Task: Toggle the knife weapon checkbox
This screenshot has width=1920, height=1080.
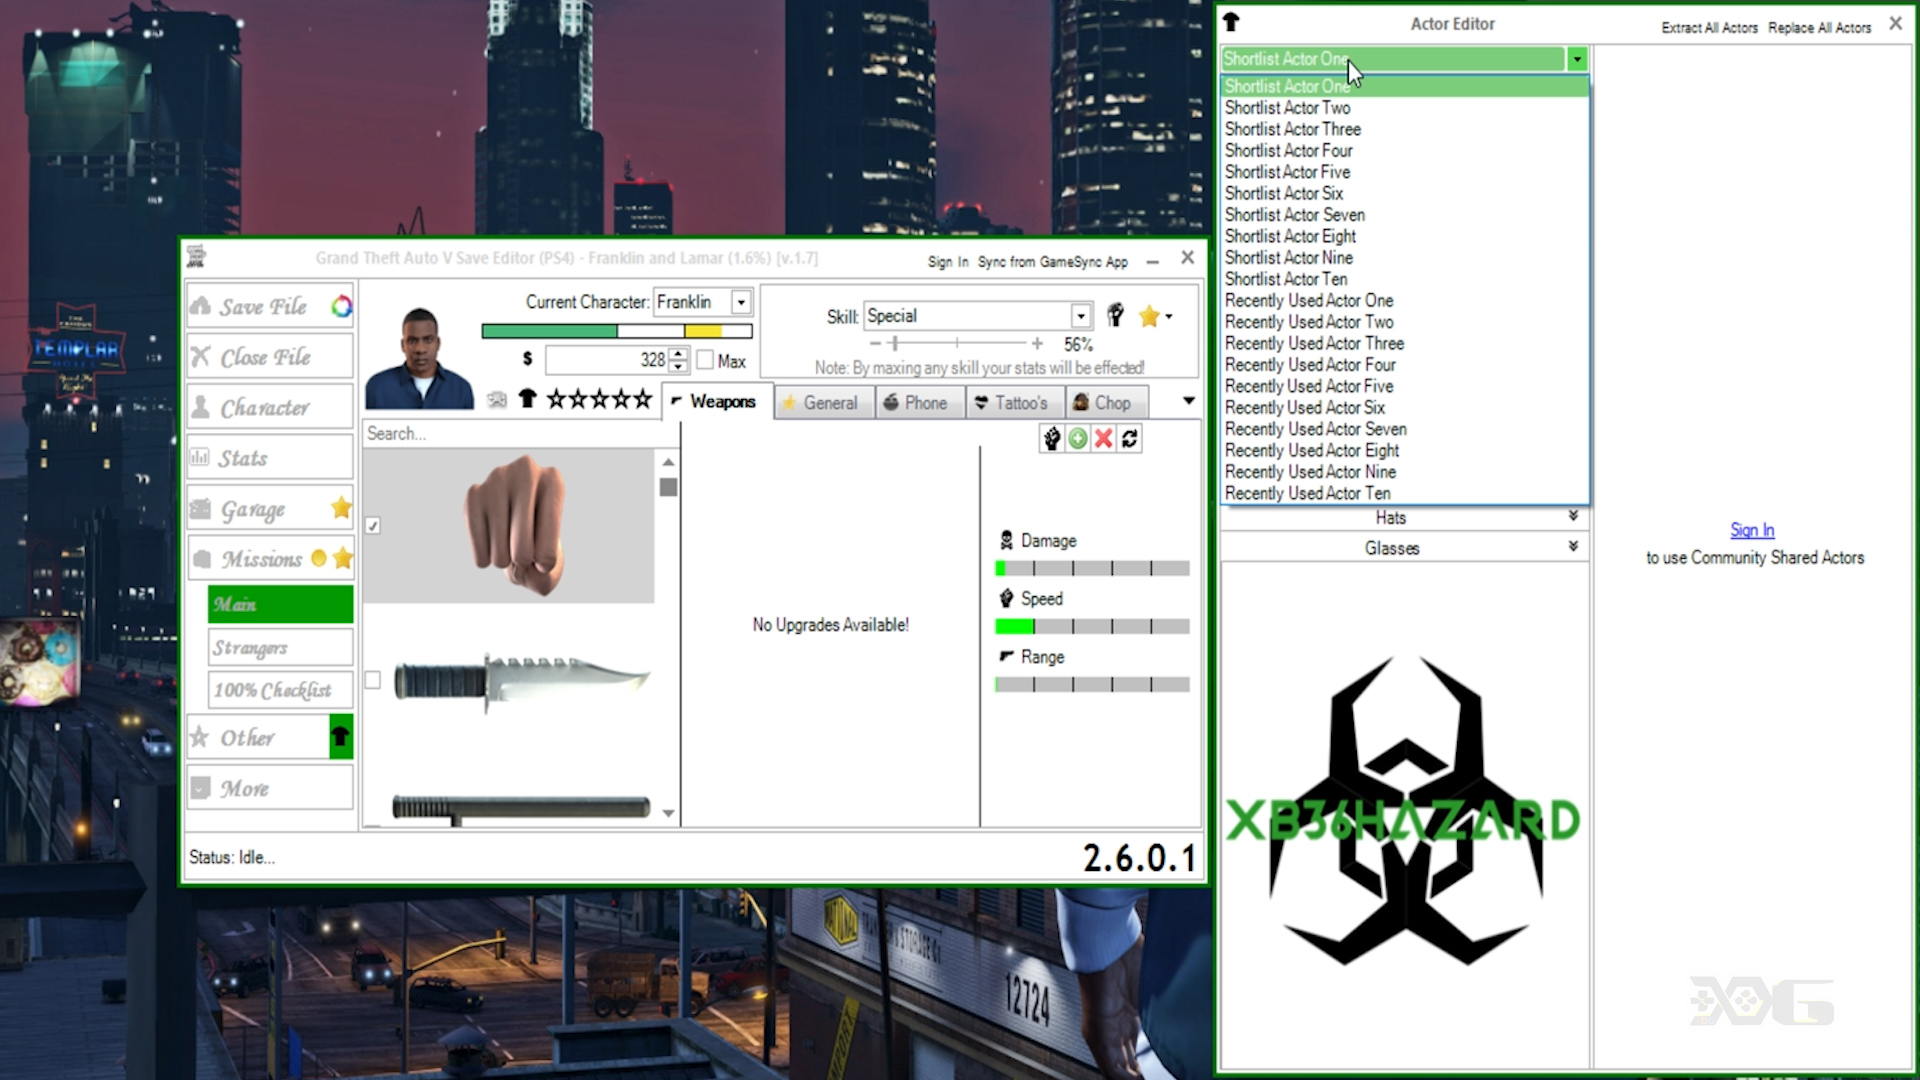Action: click(373, 676)
